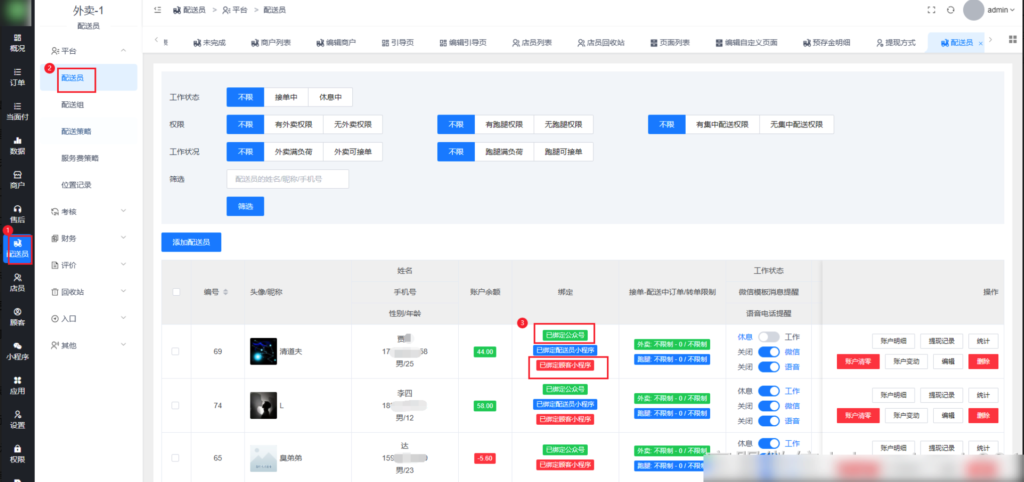Select the 无集中配送权限 filter option
This screenshot has height=482, width=1024.
[796, 124]
